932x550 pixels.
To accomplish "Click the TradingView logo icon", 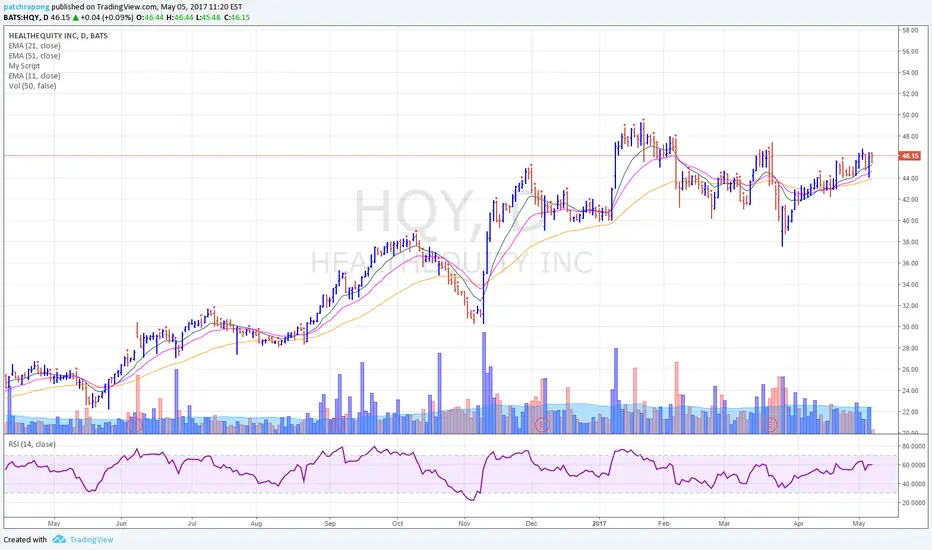I will click(x=59, y=539).
